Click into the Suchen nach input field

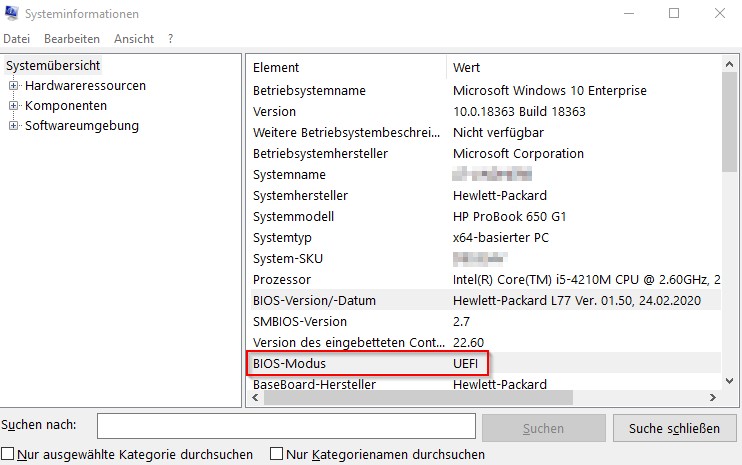(285, 427)
